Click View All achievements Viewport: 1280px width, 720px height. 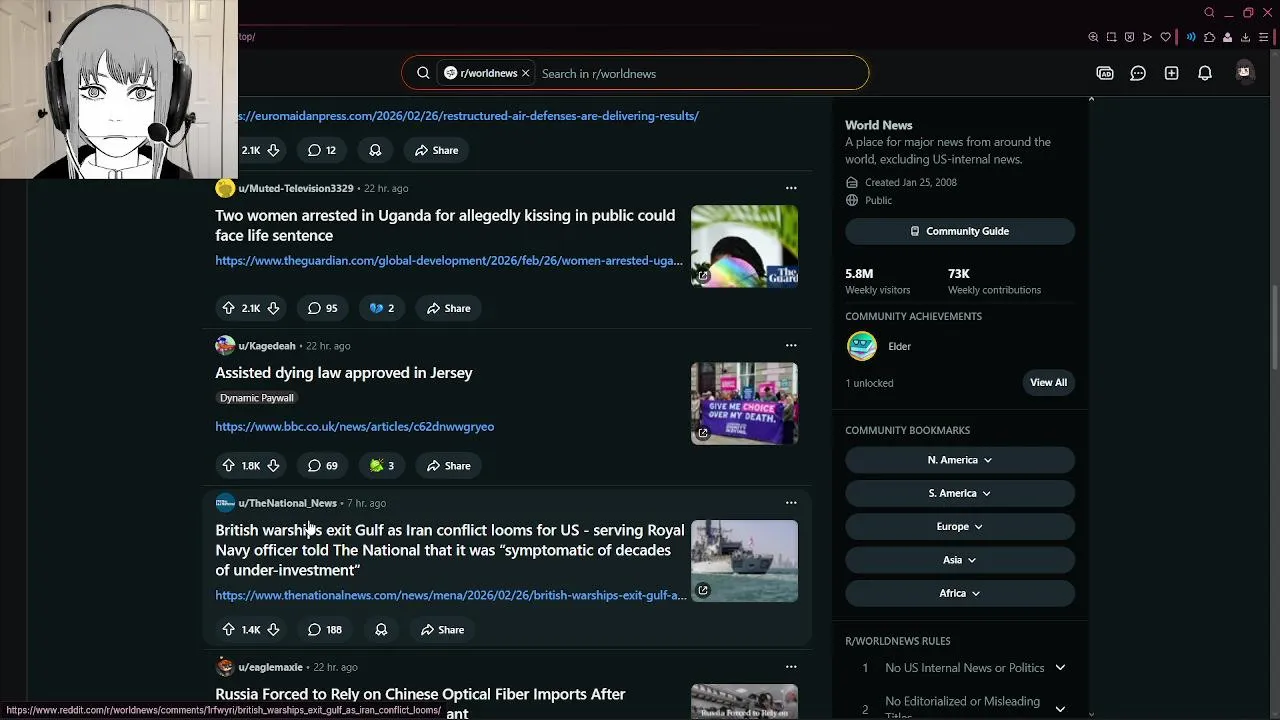(1048, 382)
